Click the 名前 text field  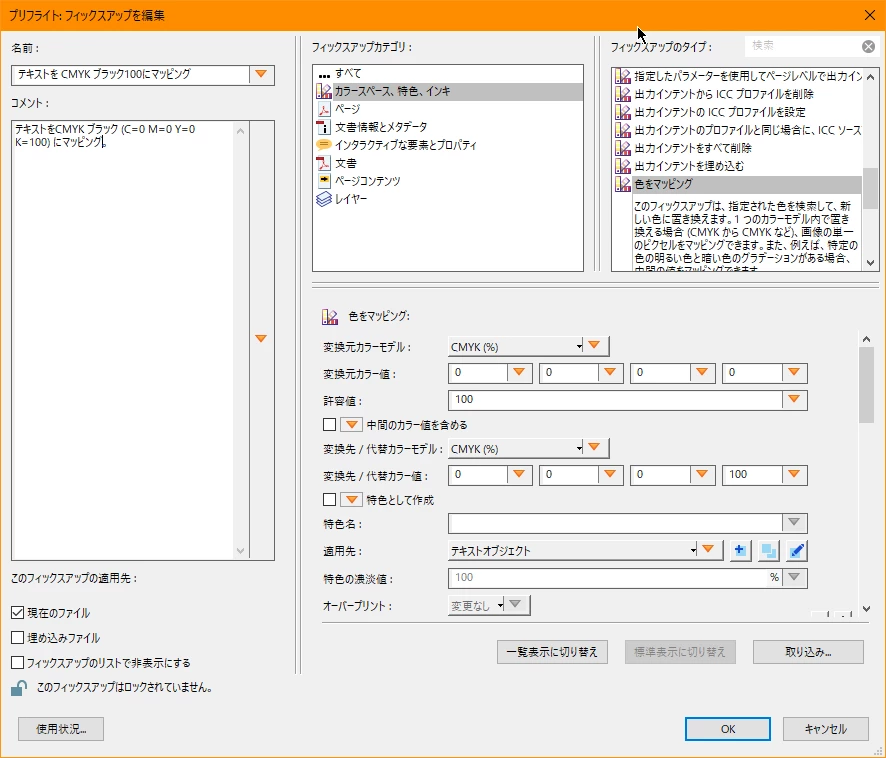pos(131,75)
